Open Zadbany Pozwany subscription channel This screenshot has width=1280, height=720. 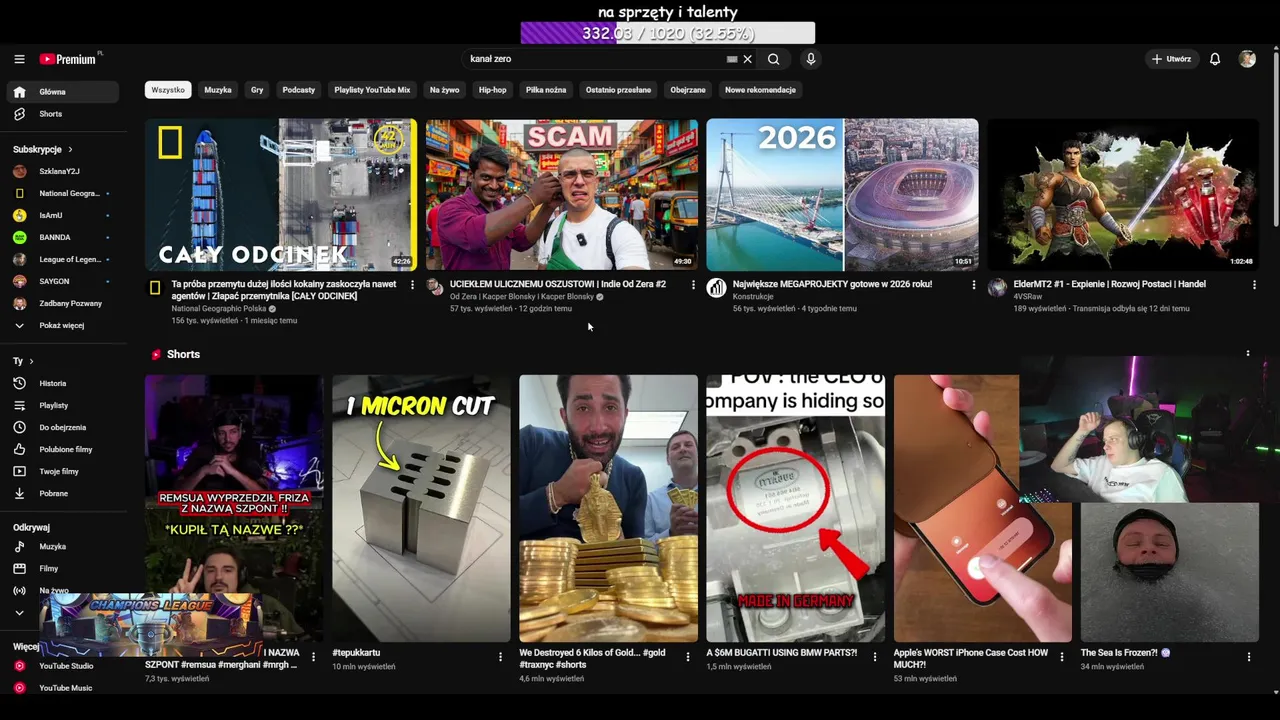coord(63,303)
